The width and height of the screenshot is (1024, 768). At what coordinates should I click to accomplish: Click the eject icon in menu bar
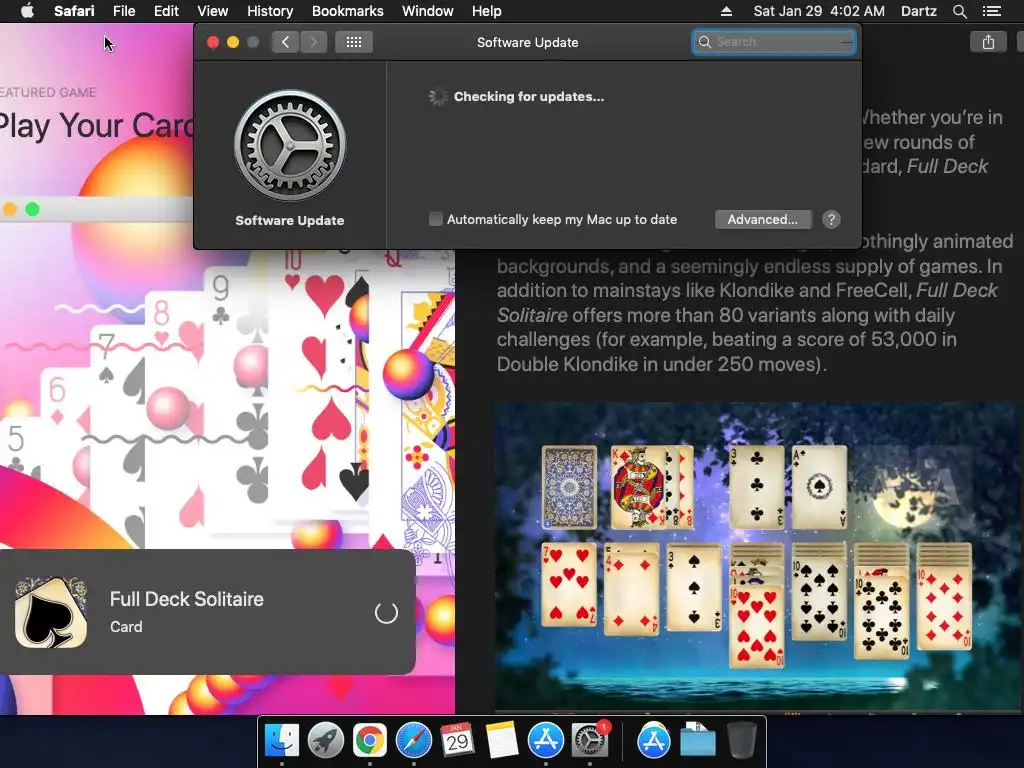[726, 11]
